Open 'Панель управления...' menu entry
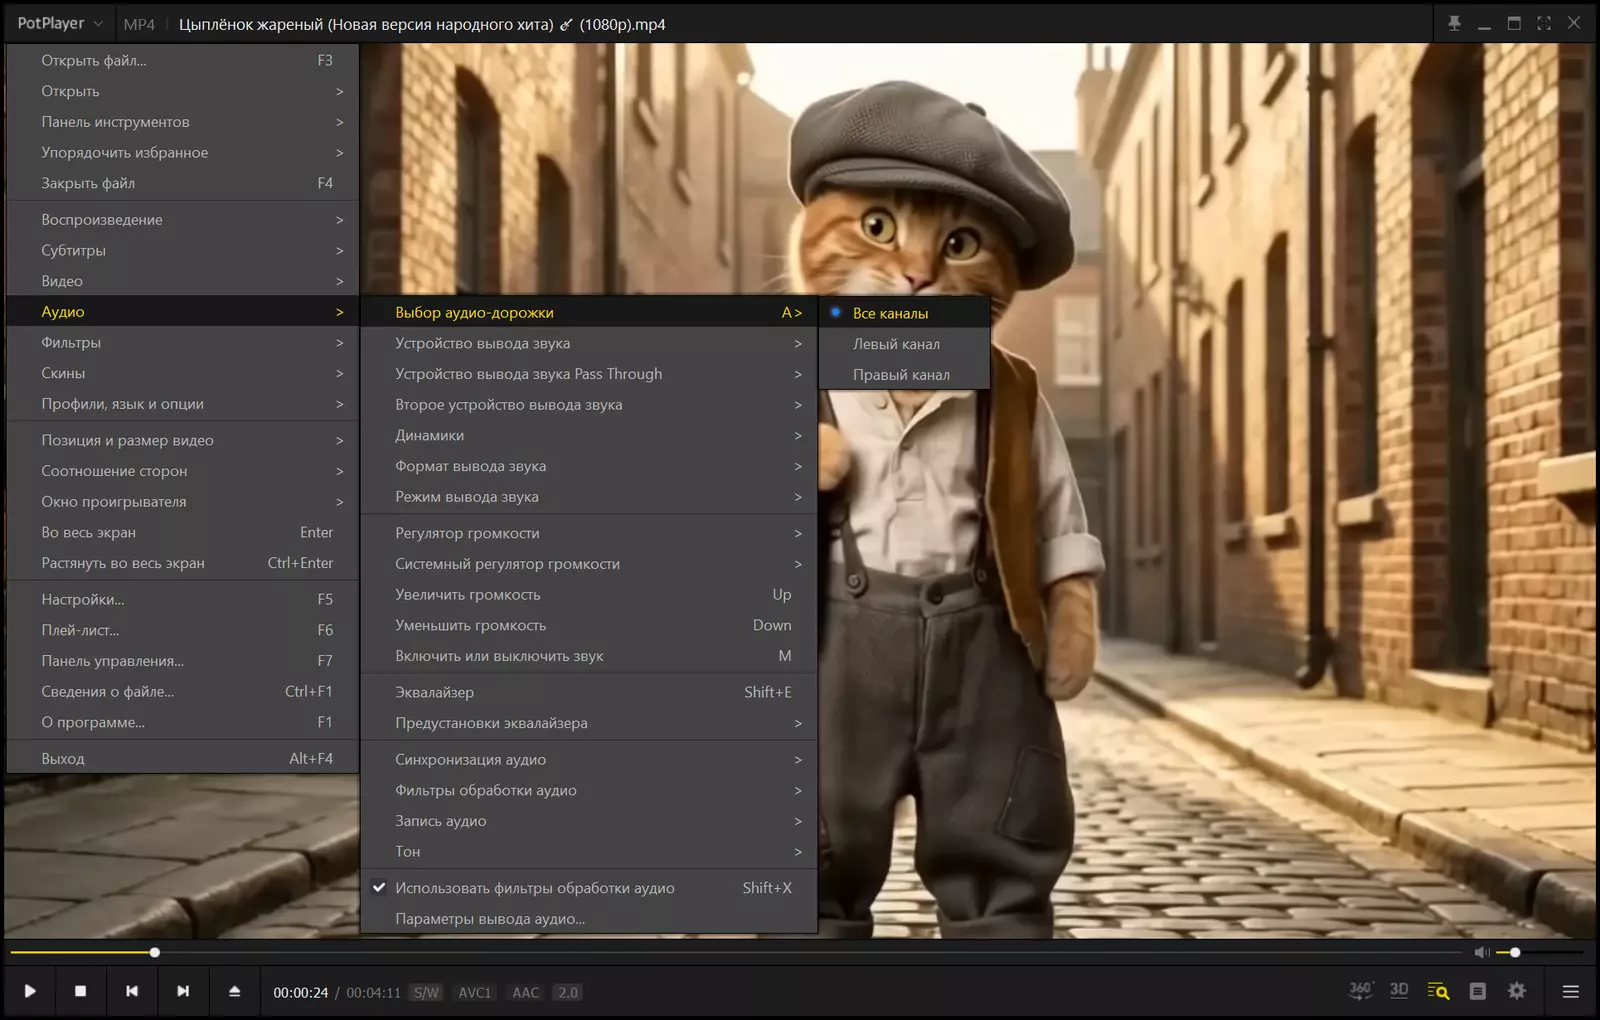Viewport: 1600px width, 1020px height. click(x=183, y=661)
